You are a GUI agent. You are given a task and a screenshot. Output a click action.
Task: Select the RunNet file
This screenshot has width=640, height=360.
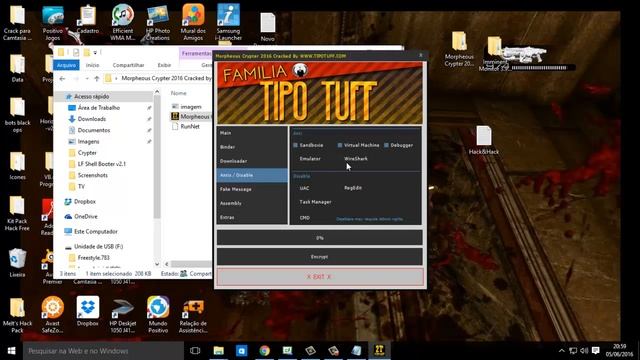tap(190, 127)
